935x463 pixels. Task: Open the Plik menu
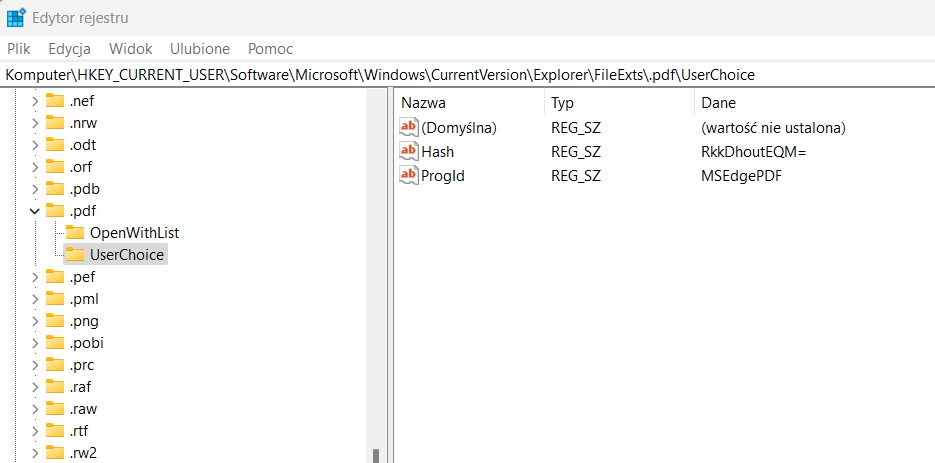coord(18,48)
